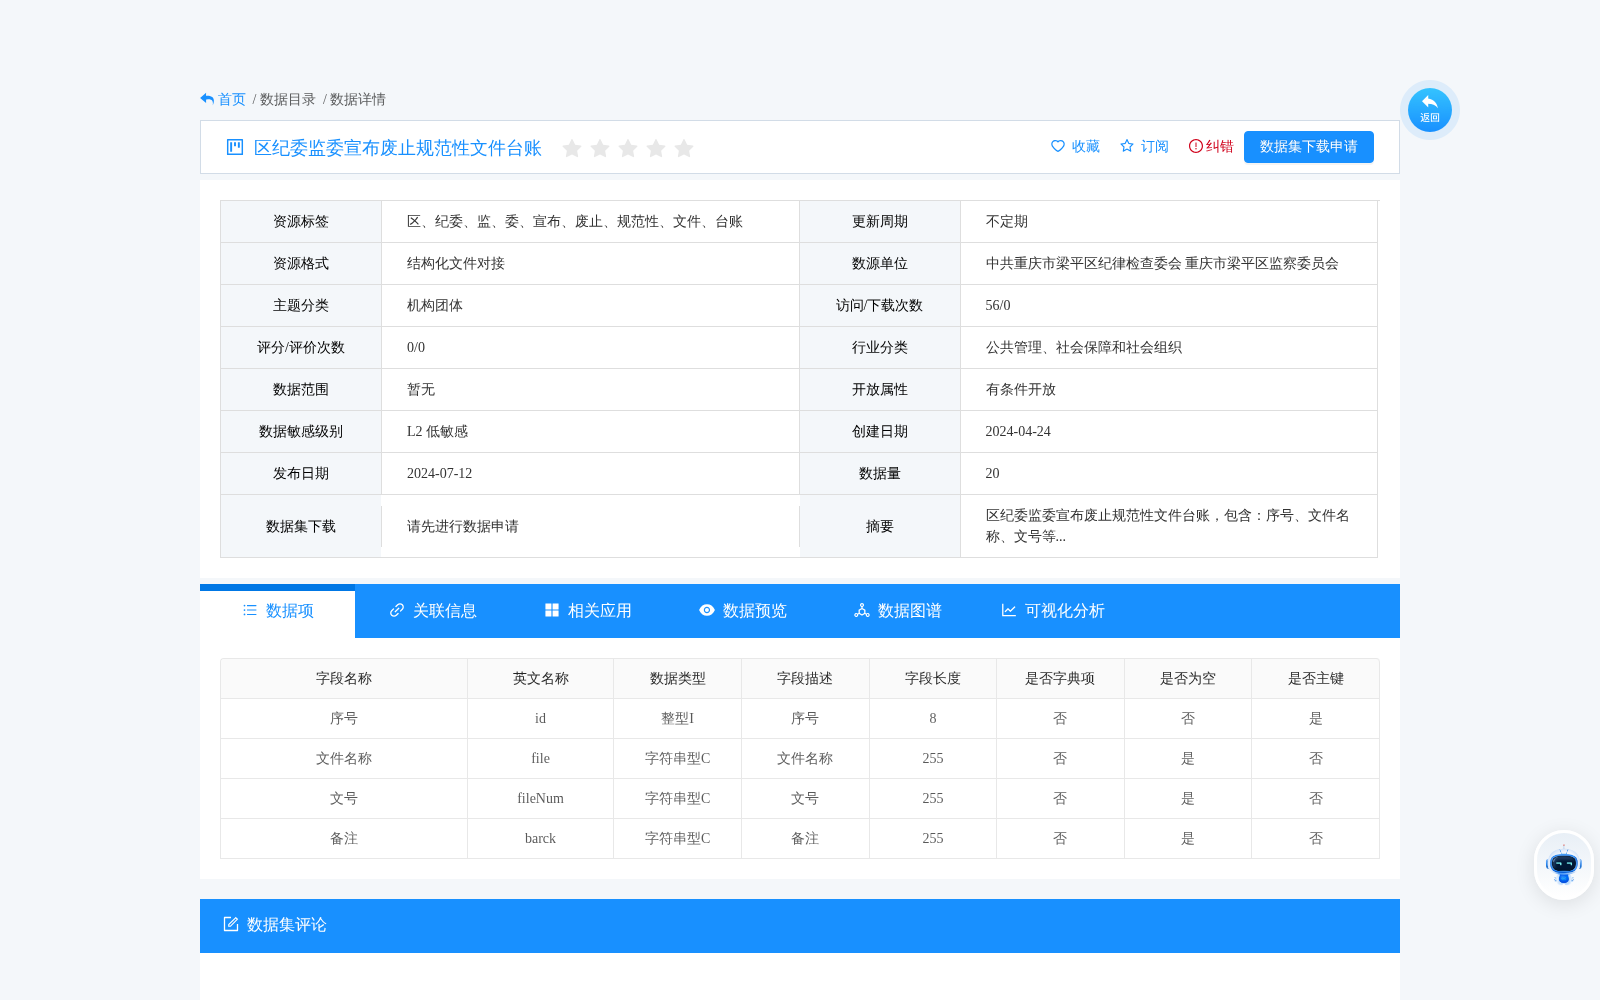Click the chart icon on 可视化分析 tab
1600x1000 pixels.
[x=1009, y=610]
